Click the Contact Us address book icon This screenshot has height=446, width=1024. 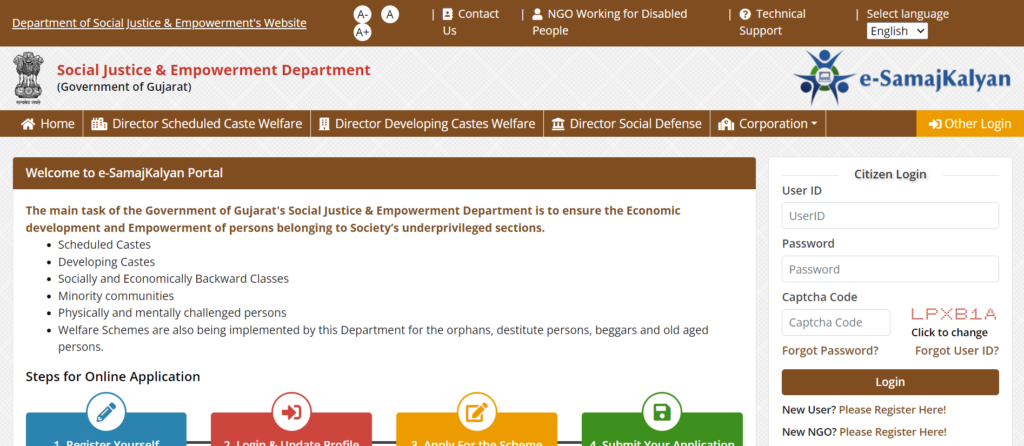pos(447,14)
